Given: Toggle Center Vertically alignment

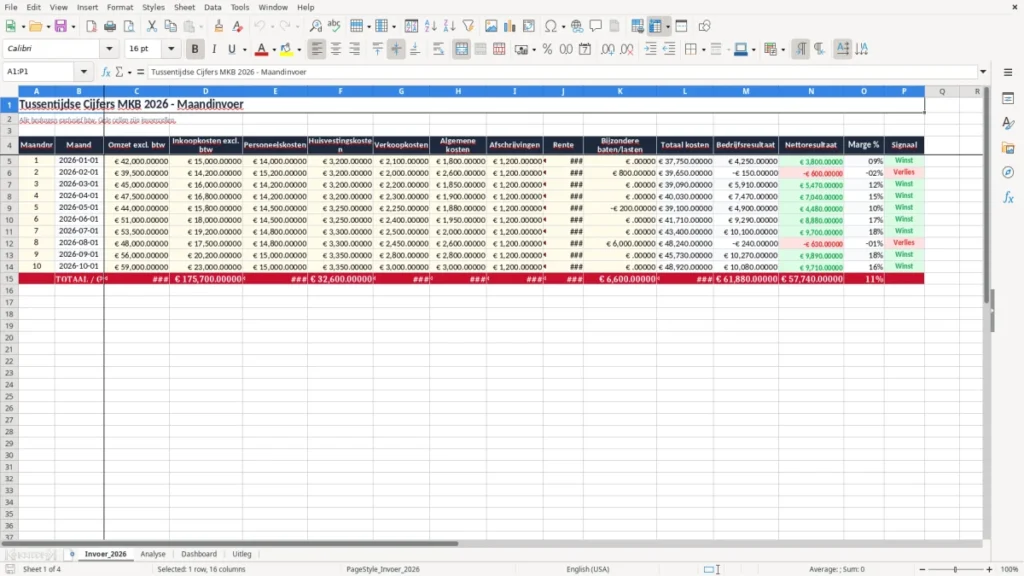Looking at the screenshot, I should (396, 49).
